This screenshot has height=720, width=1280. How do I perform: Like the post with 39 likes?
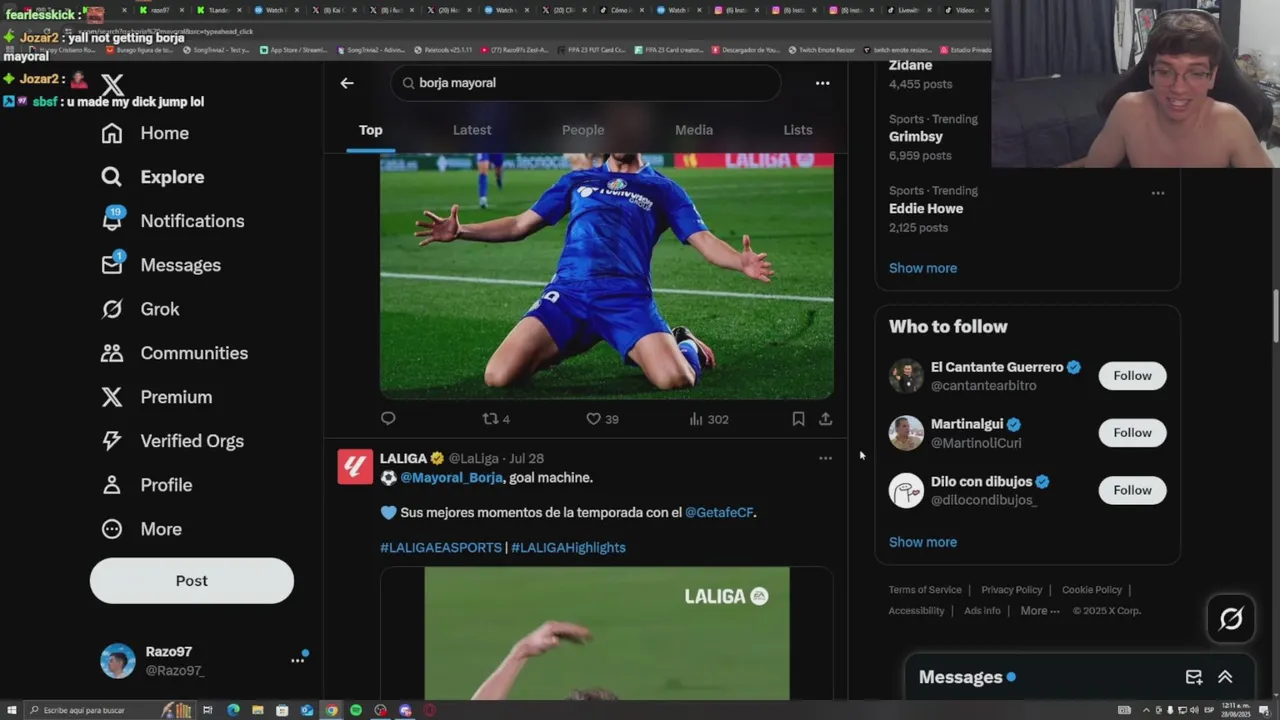[x=602, y=419]
